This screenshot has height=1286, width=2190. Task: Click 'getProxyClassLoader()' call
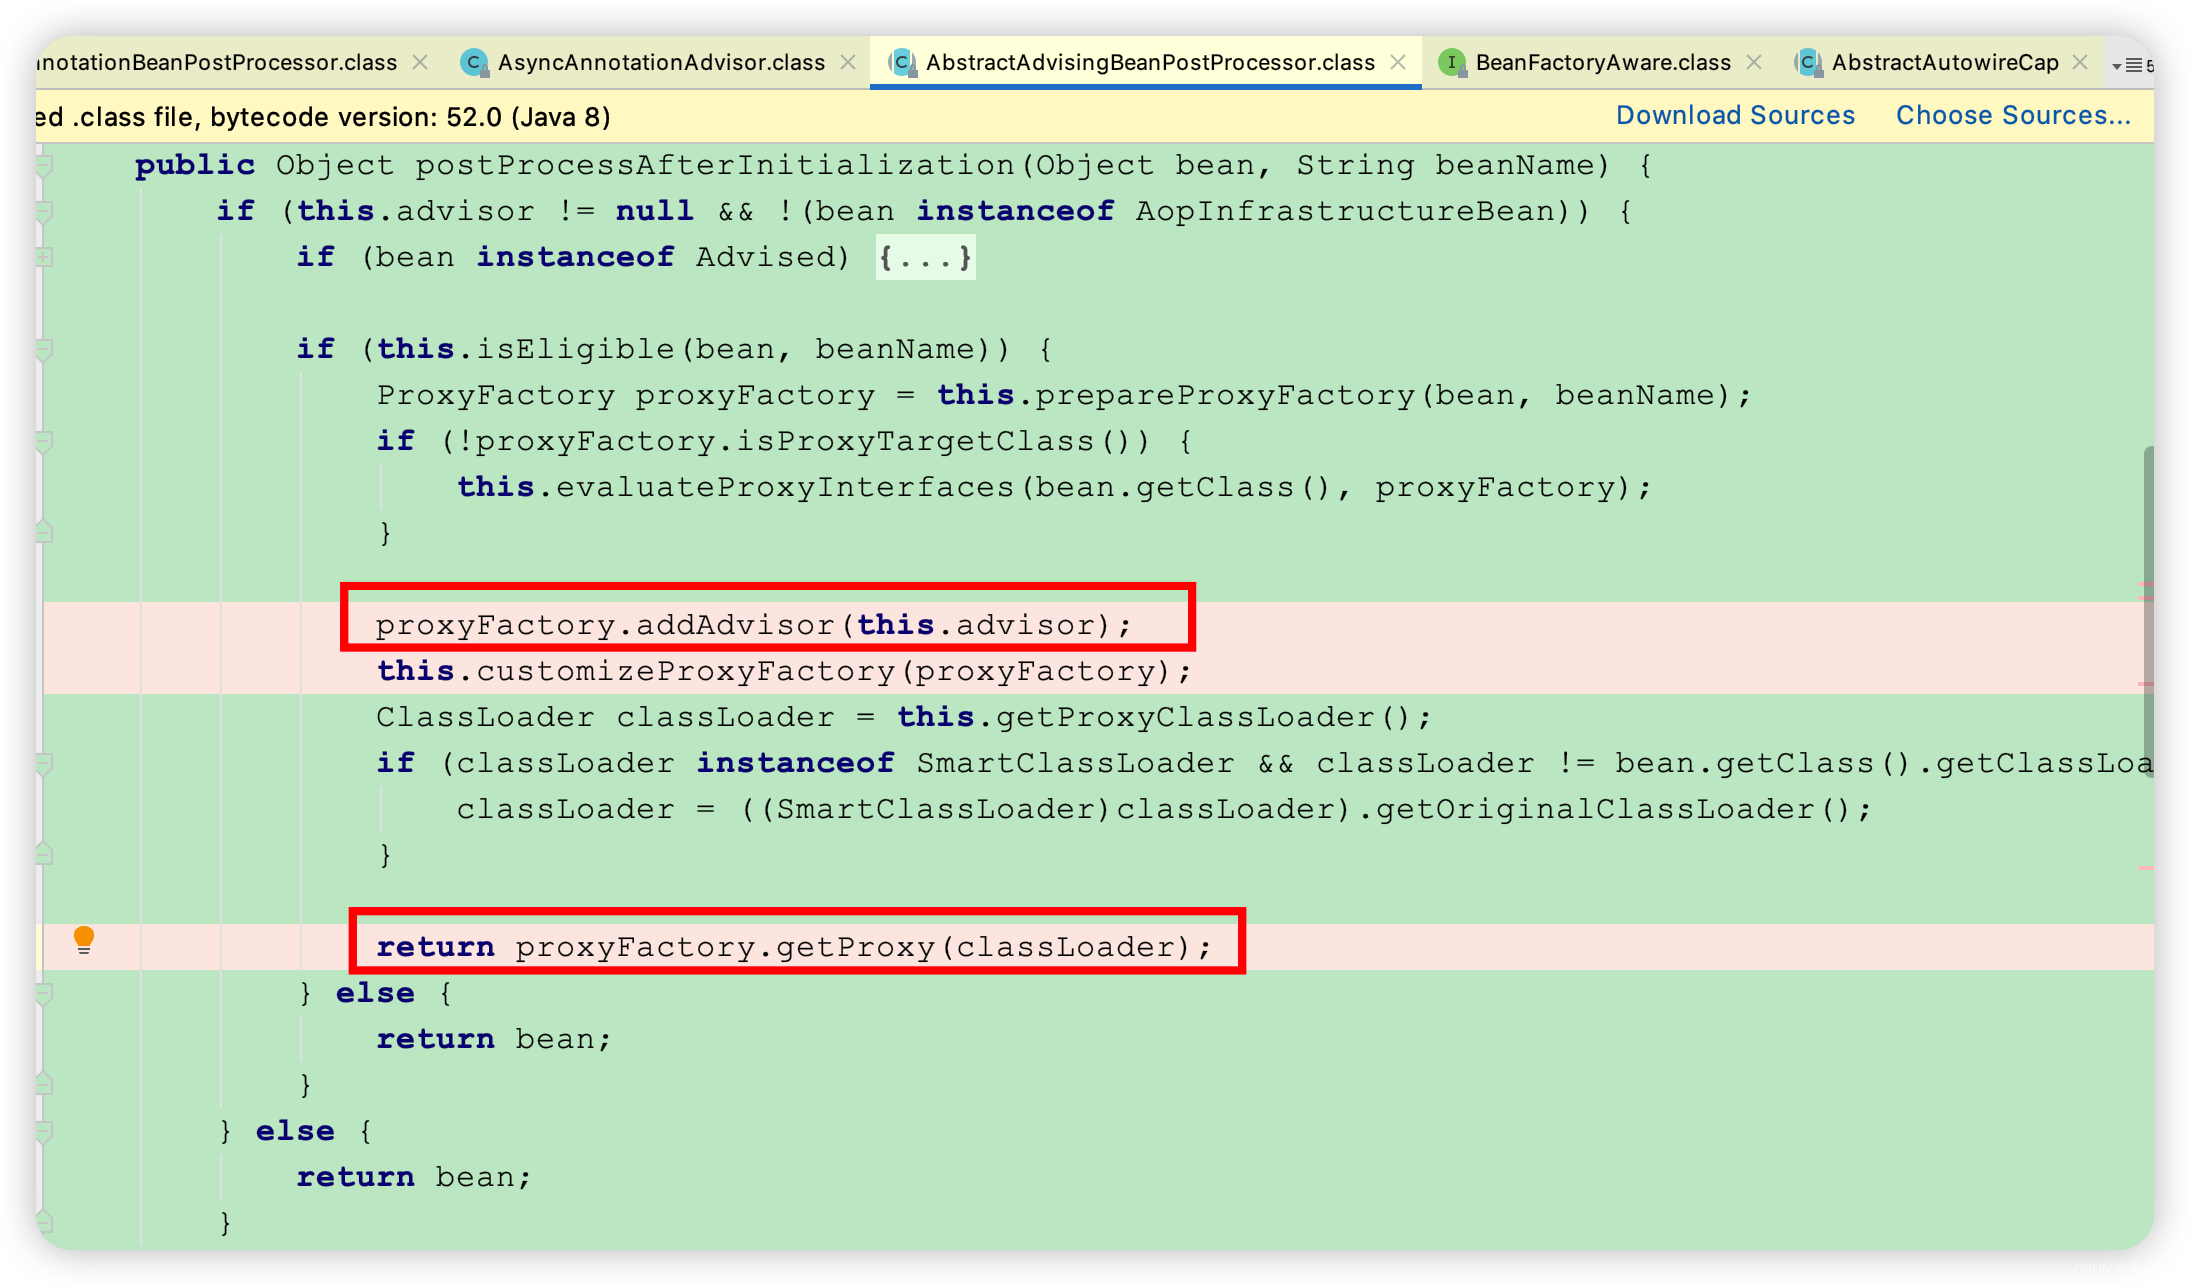1204,718
